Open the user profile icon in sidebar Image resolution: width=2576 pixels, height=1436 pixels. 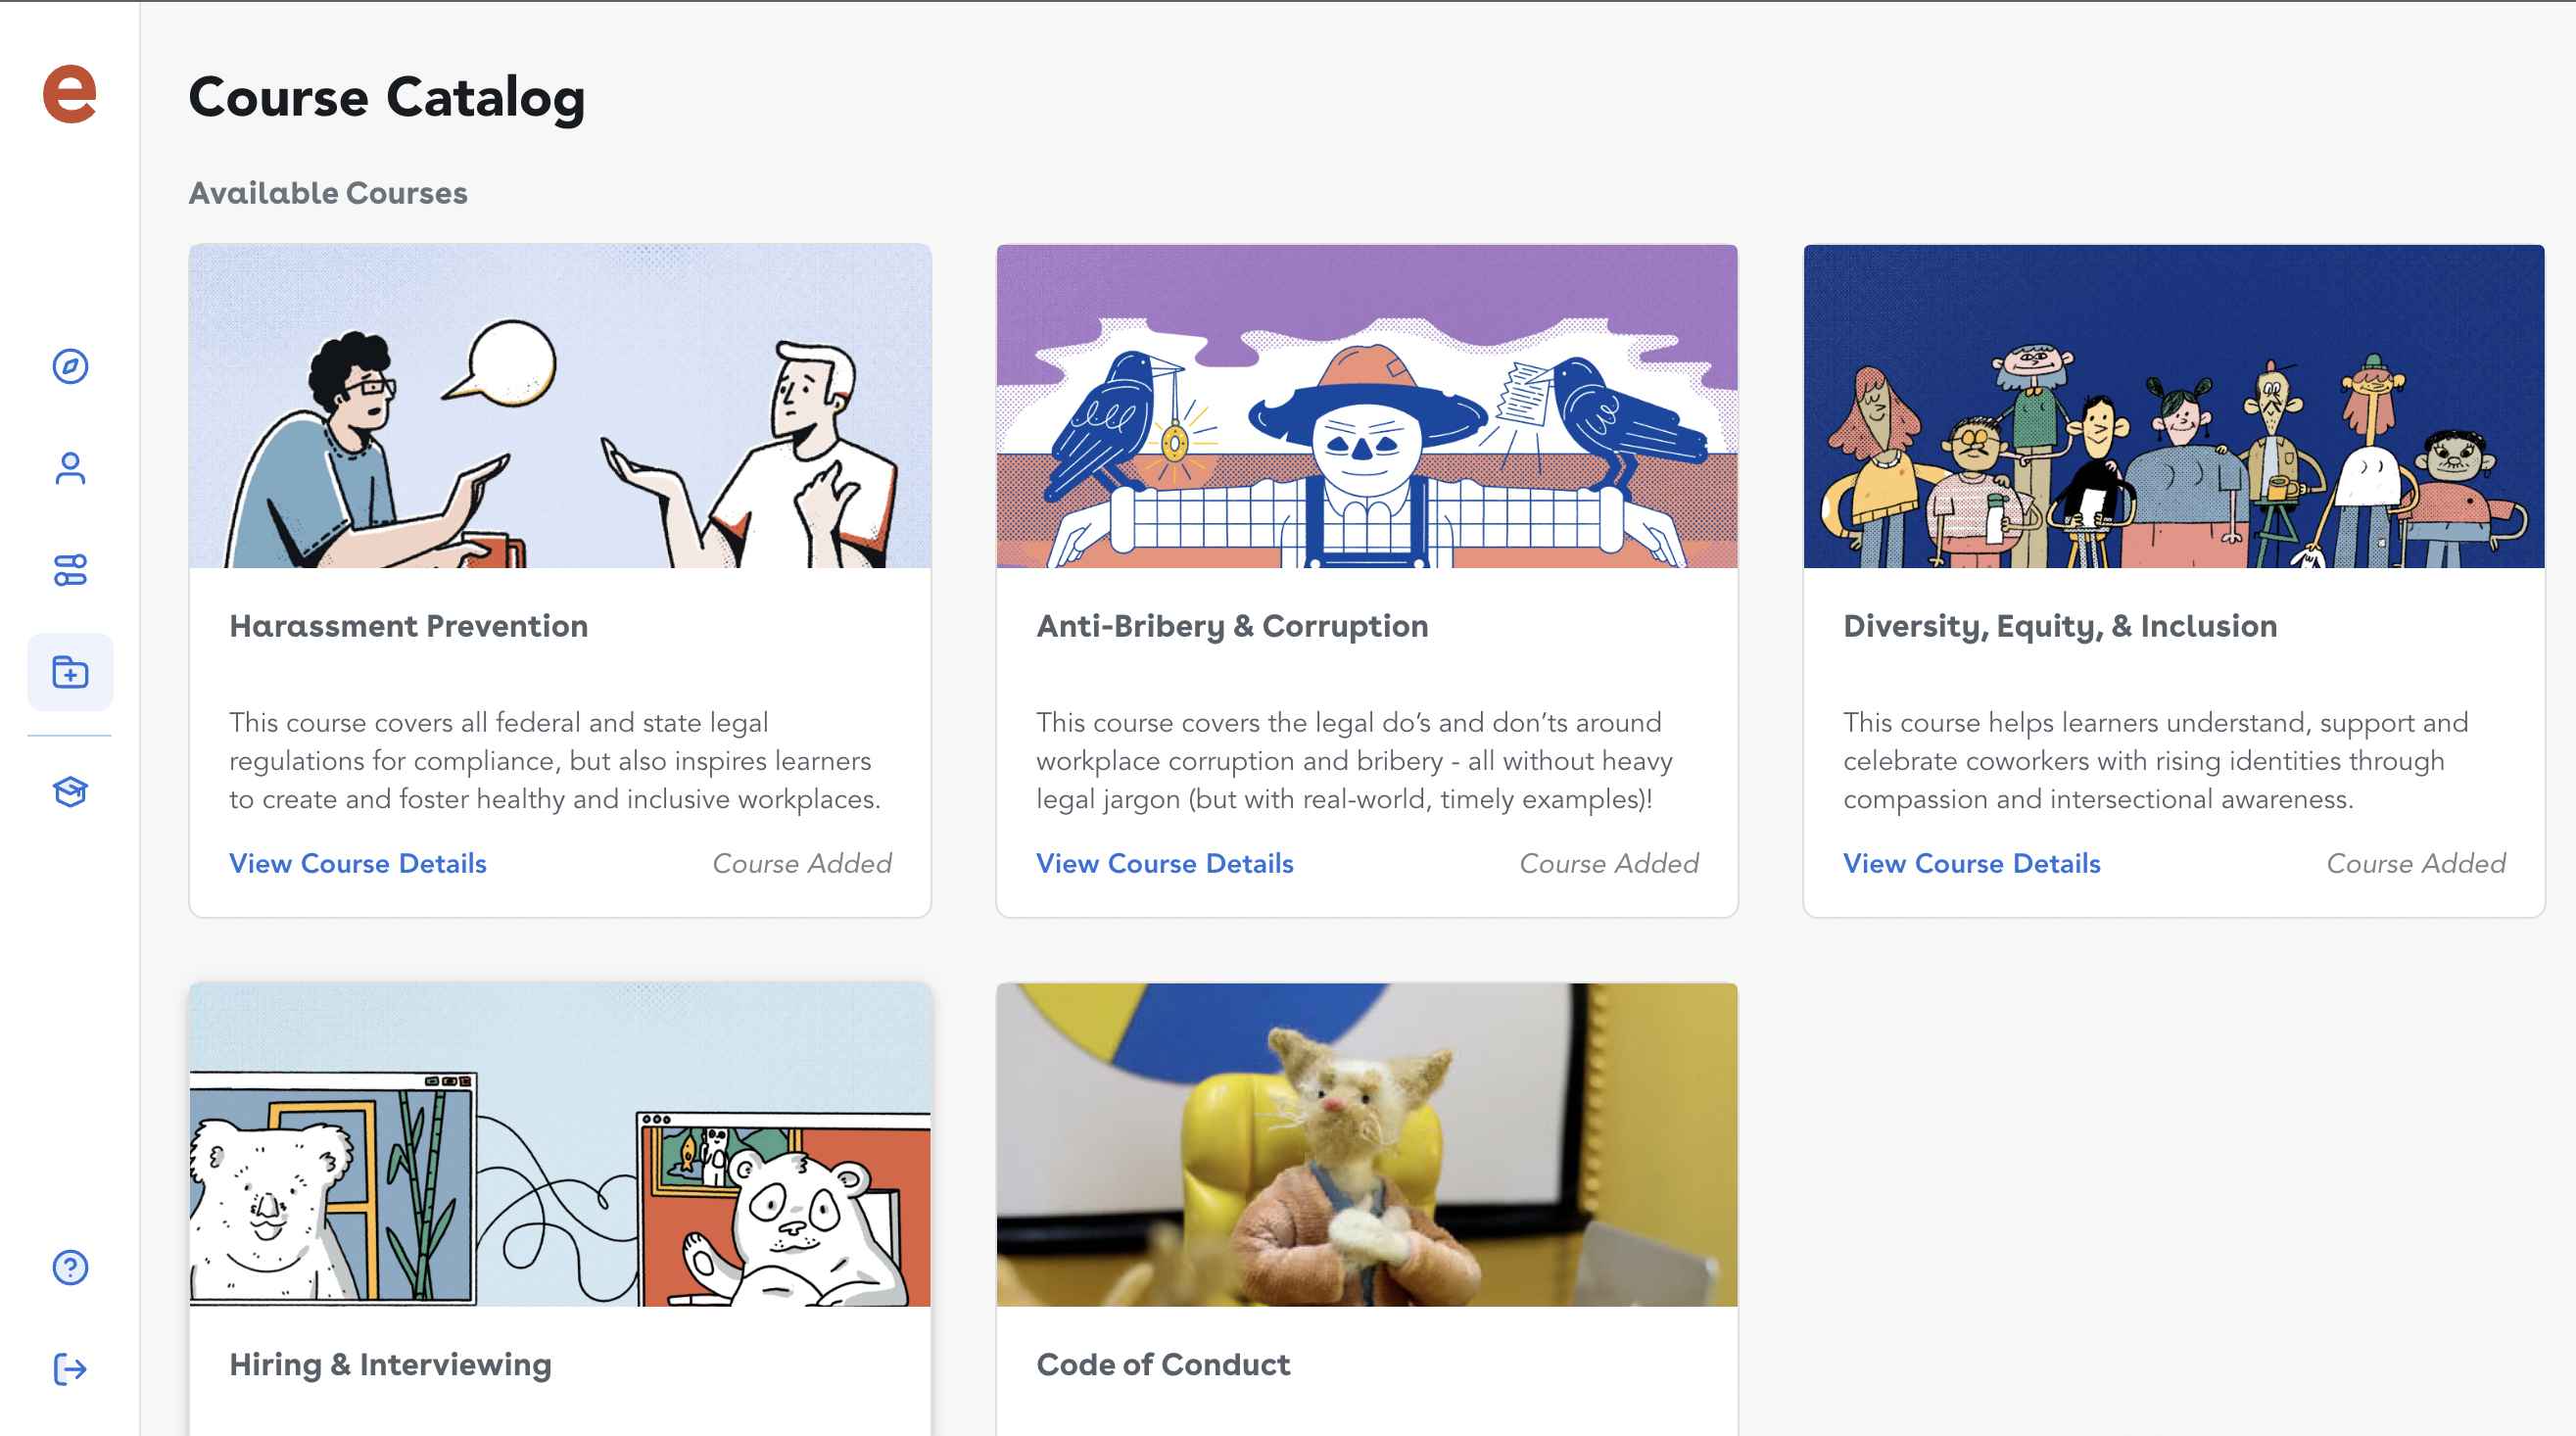click(70, 468)
